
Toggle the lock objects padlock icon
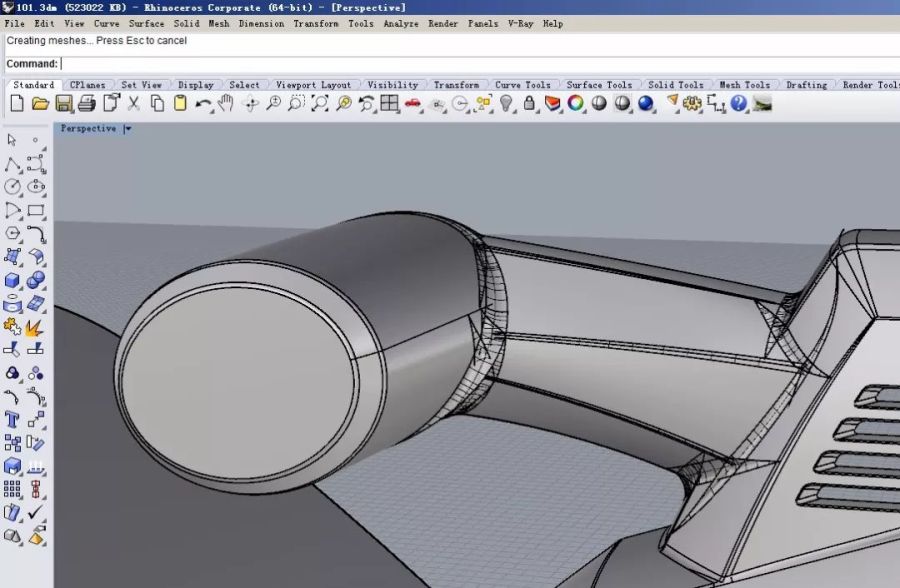[x=529, y=103]
